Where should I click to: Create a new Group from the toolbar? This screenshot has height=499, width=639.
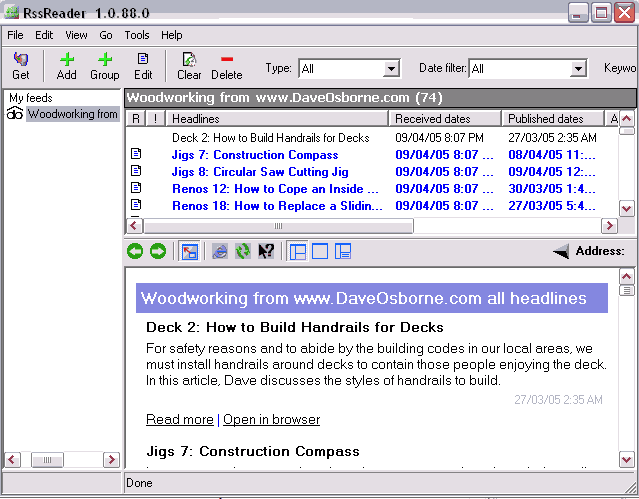pyautogui.click(x=105, y=66)
